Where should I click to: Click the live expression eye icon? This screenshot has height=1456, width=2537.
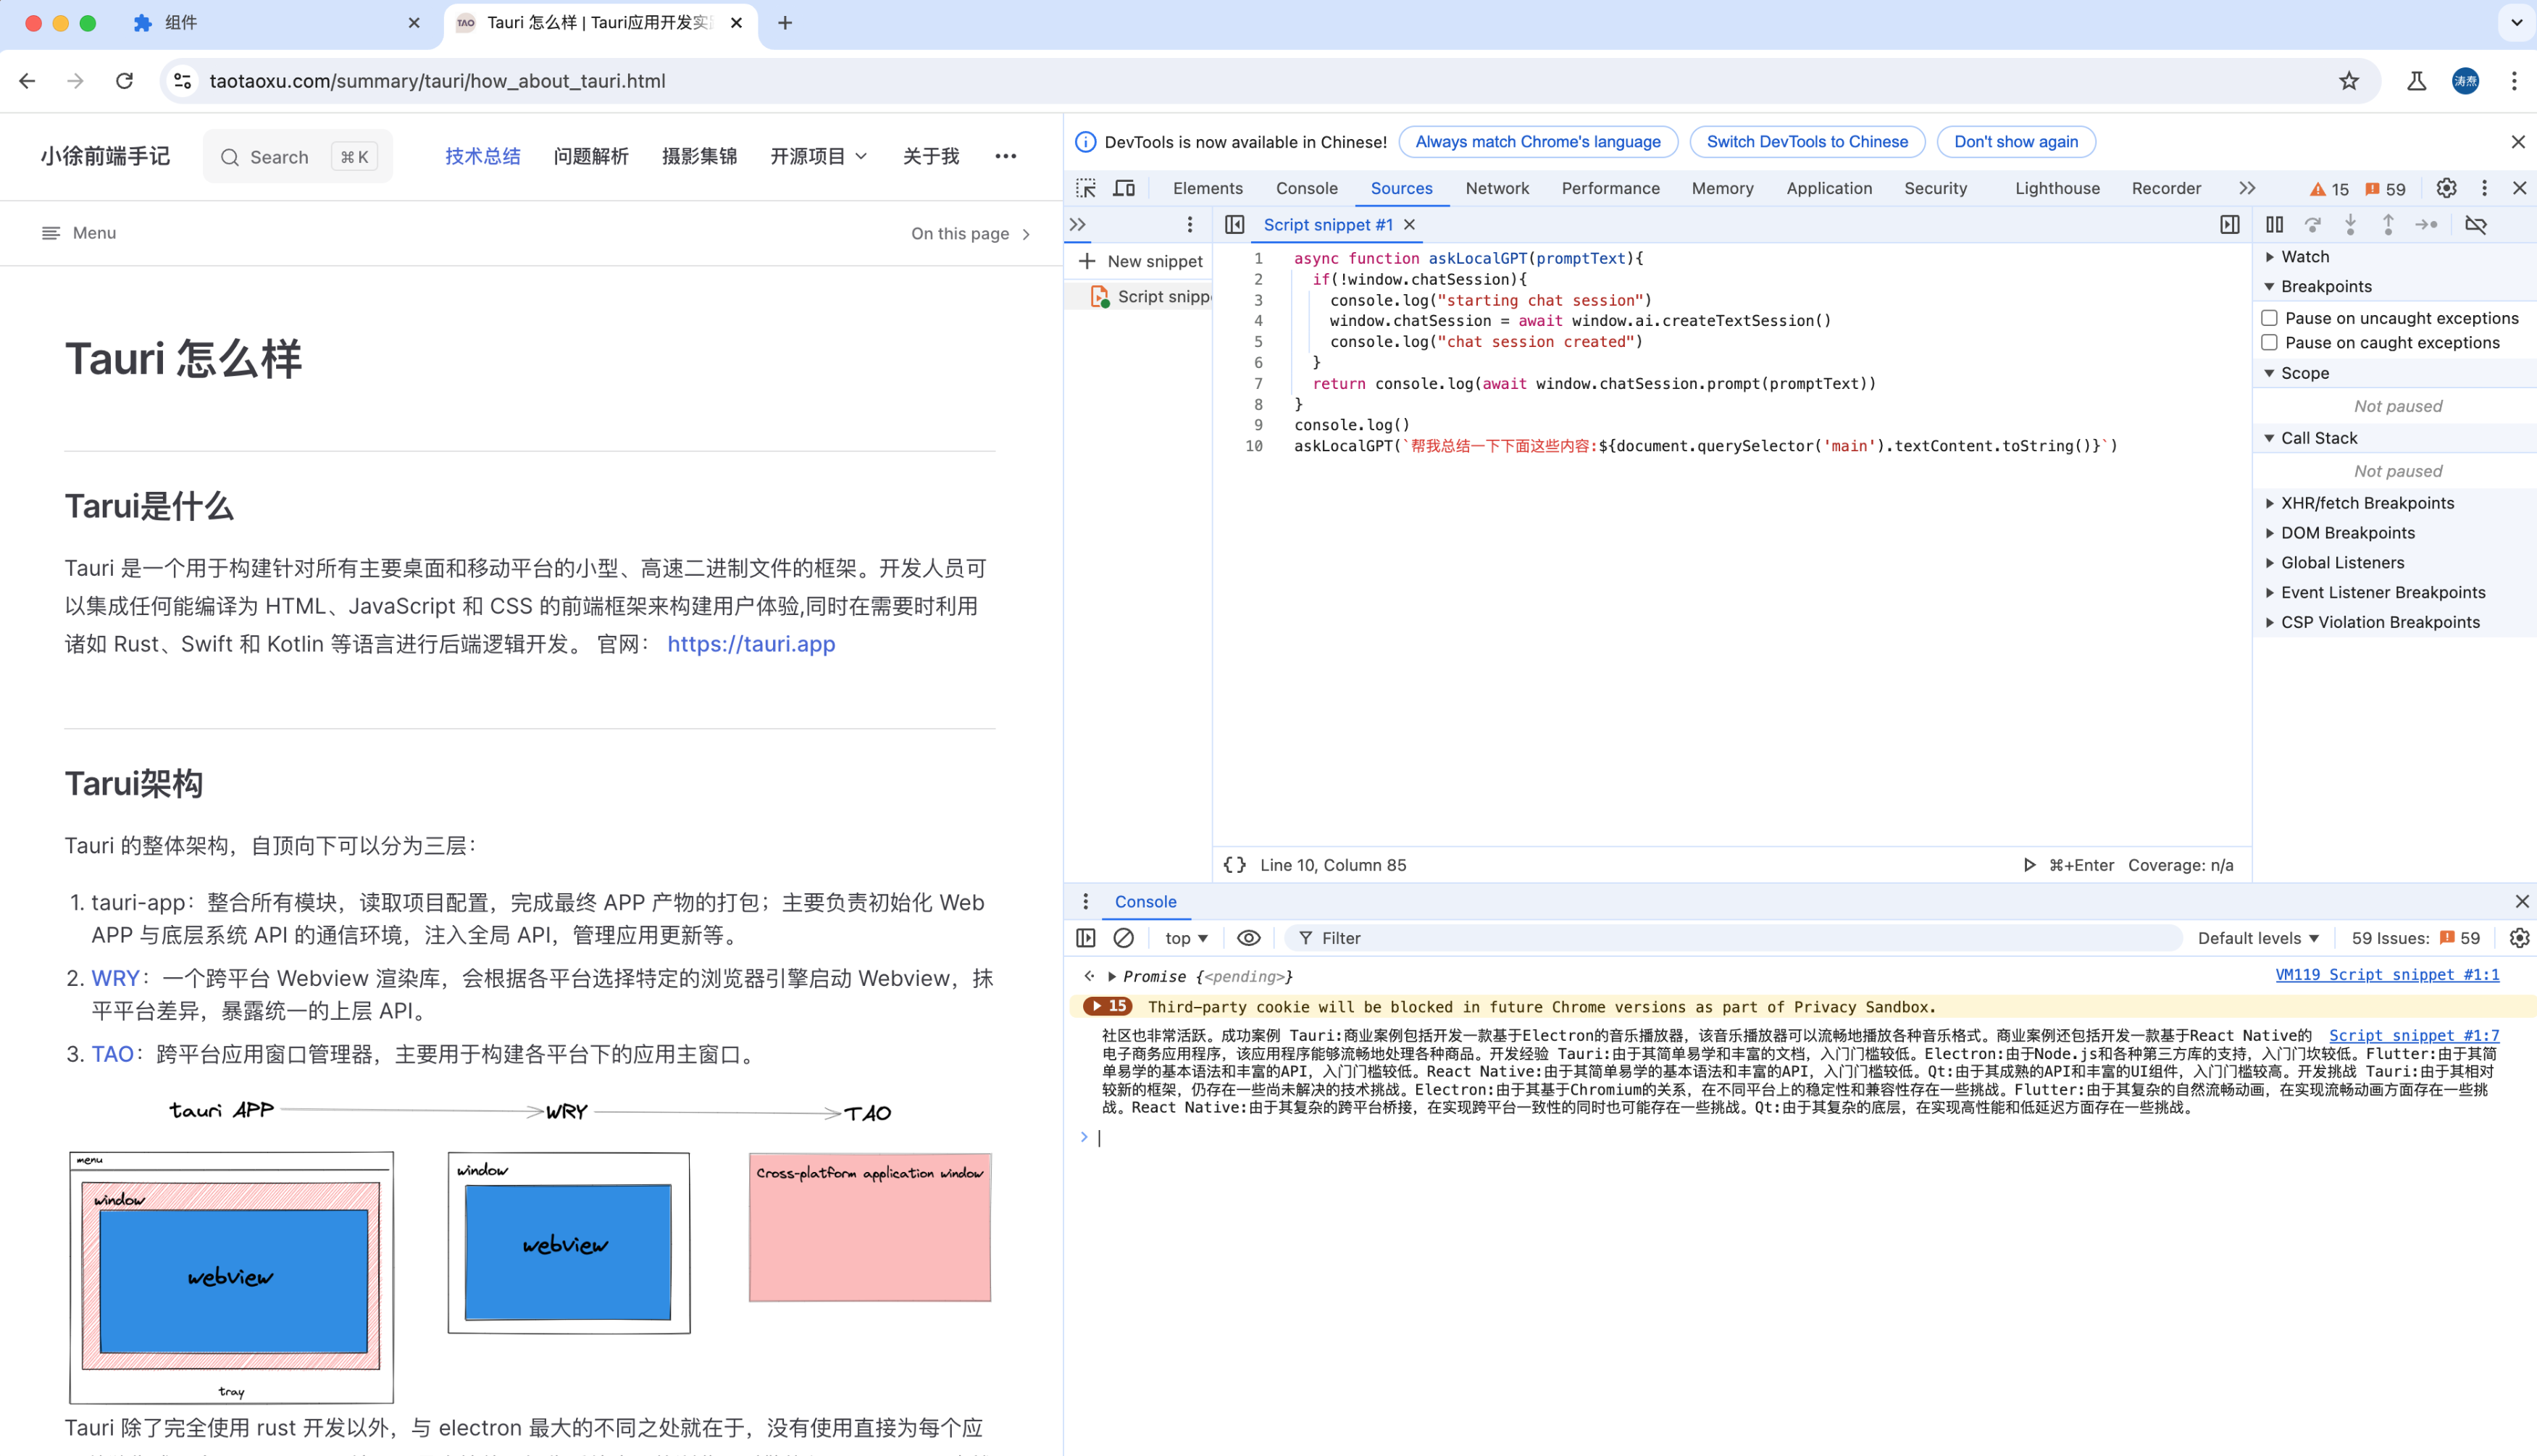point(1248,938)
